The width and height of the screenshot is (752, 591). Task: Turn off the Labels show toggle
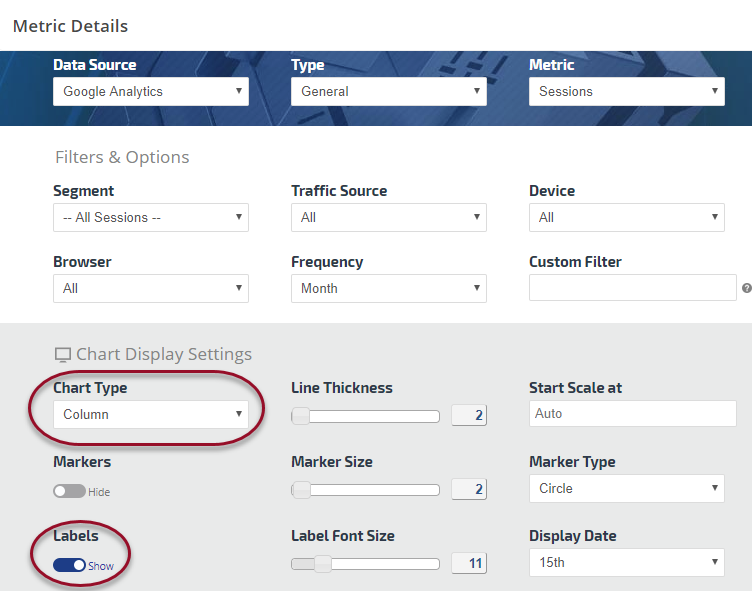(69, 565)
